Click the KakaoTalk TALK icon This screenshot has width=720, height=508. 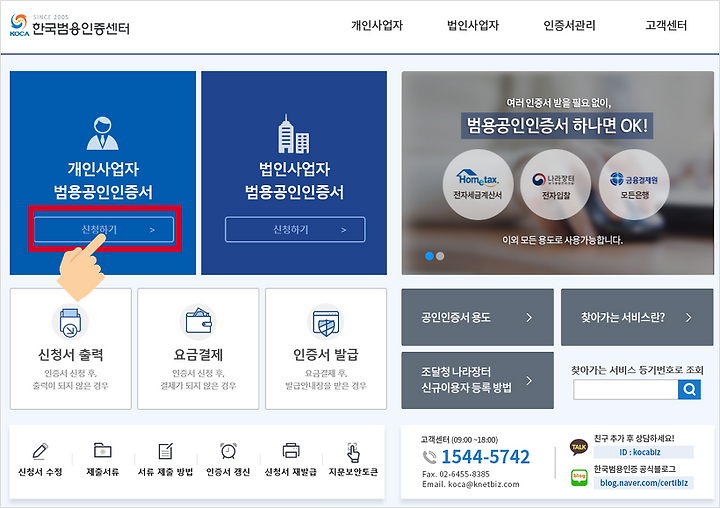click(579, 447)
